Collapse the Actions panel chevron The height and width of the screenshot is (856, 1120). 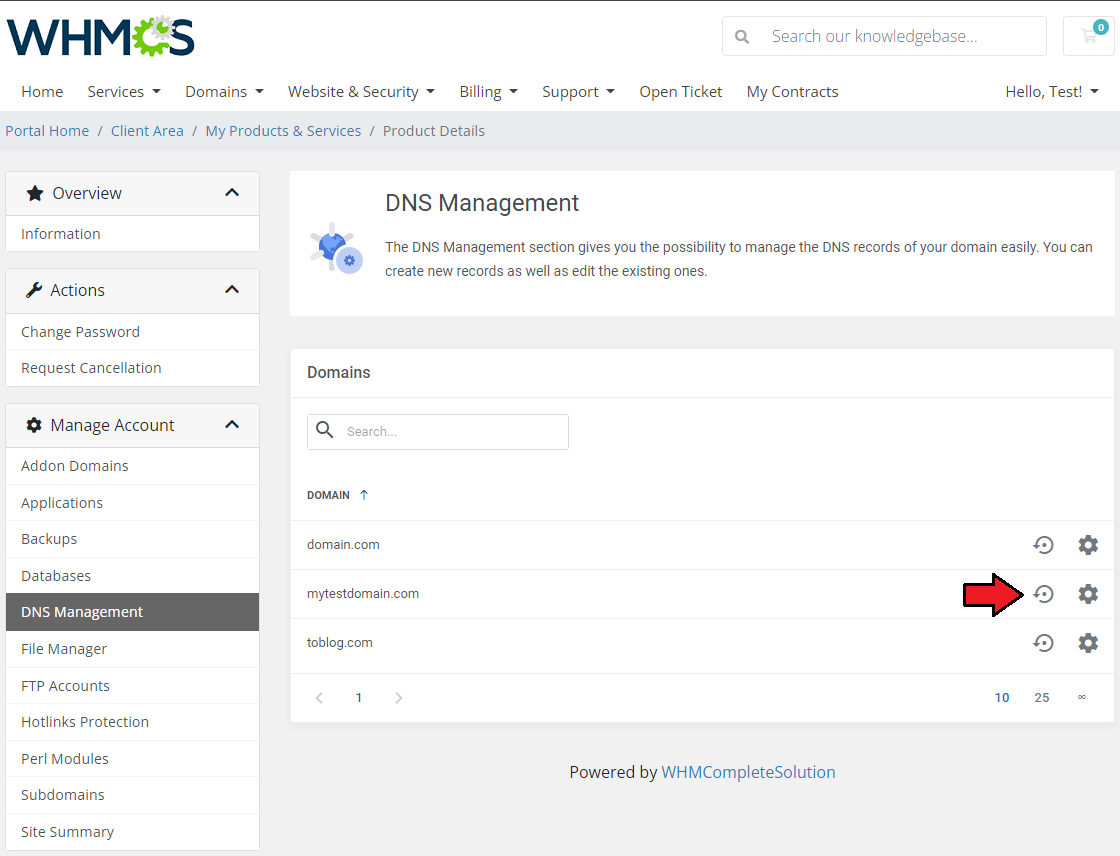[x=232, y=290]
